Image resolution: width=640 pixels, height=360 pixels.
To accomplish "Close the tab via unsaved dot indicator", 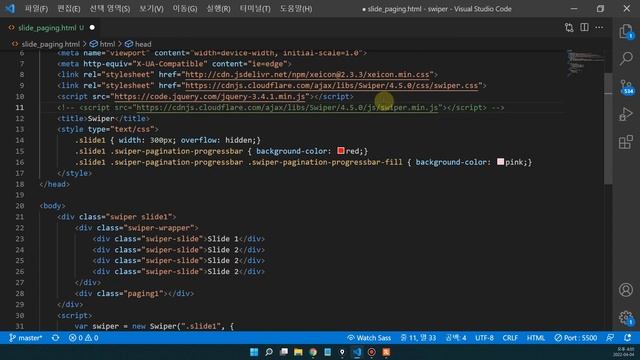I will [92, 27].
